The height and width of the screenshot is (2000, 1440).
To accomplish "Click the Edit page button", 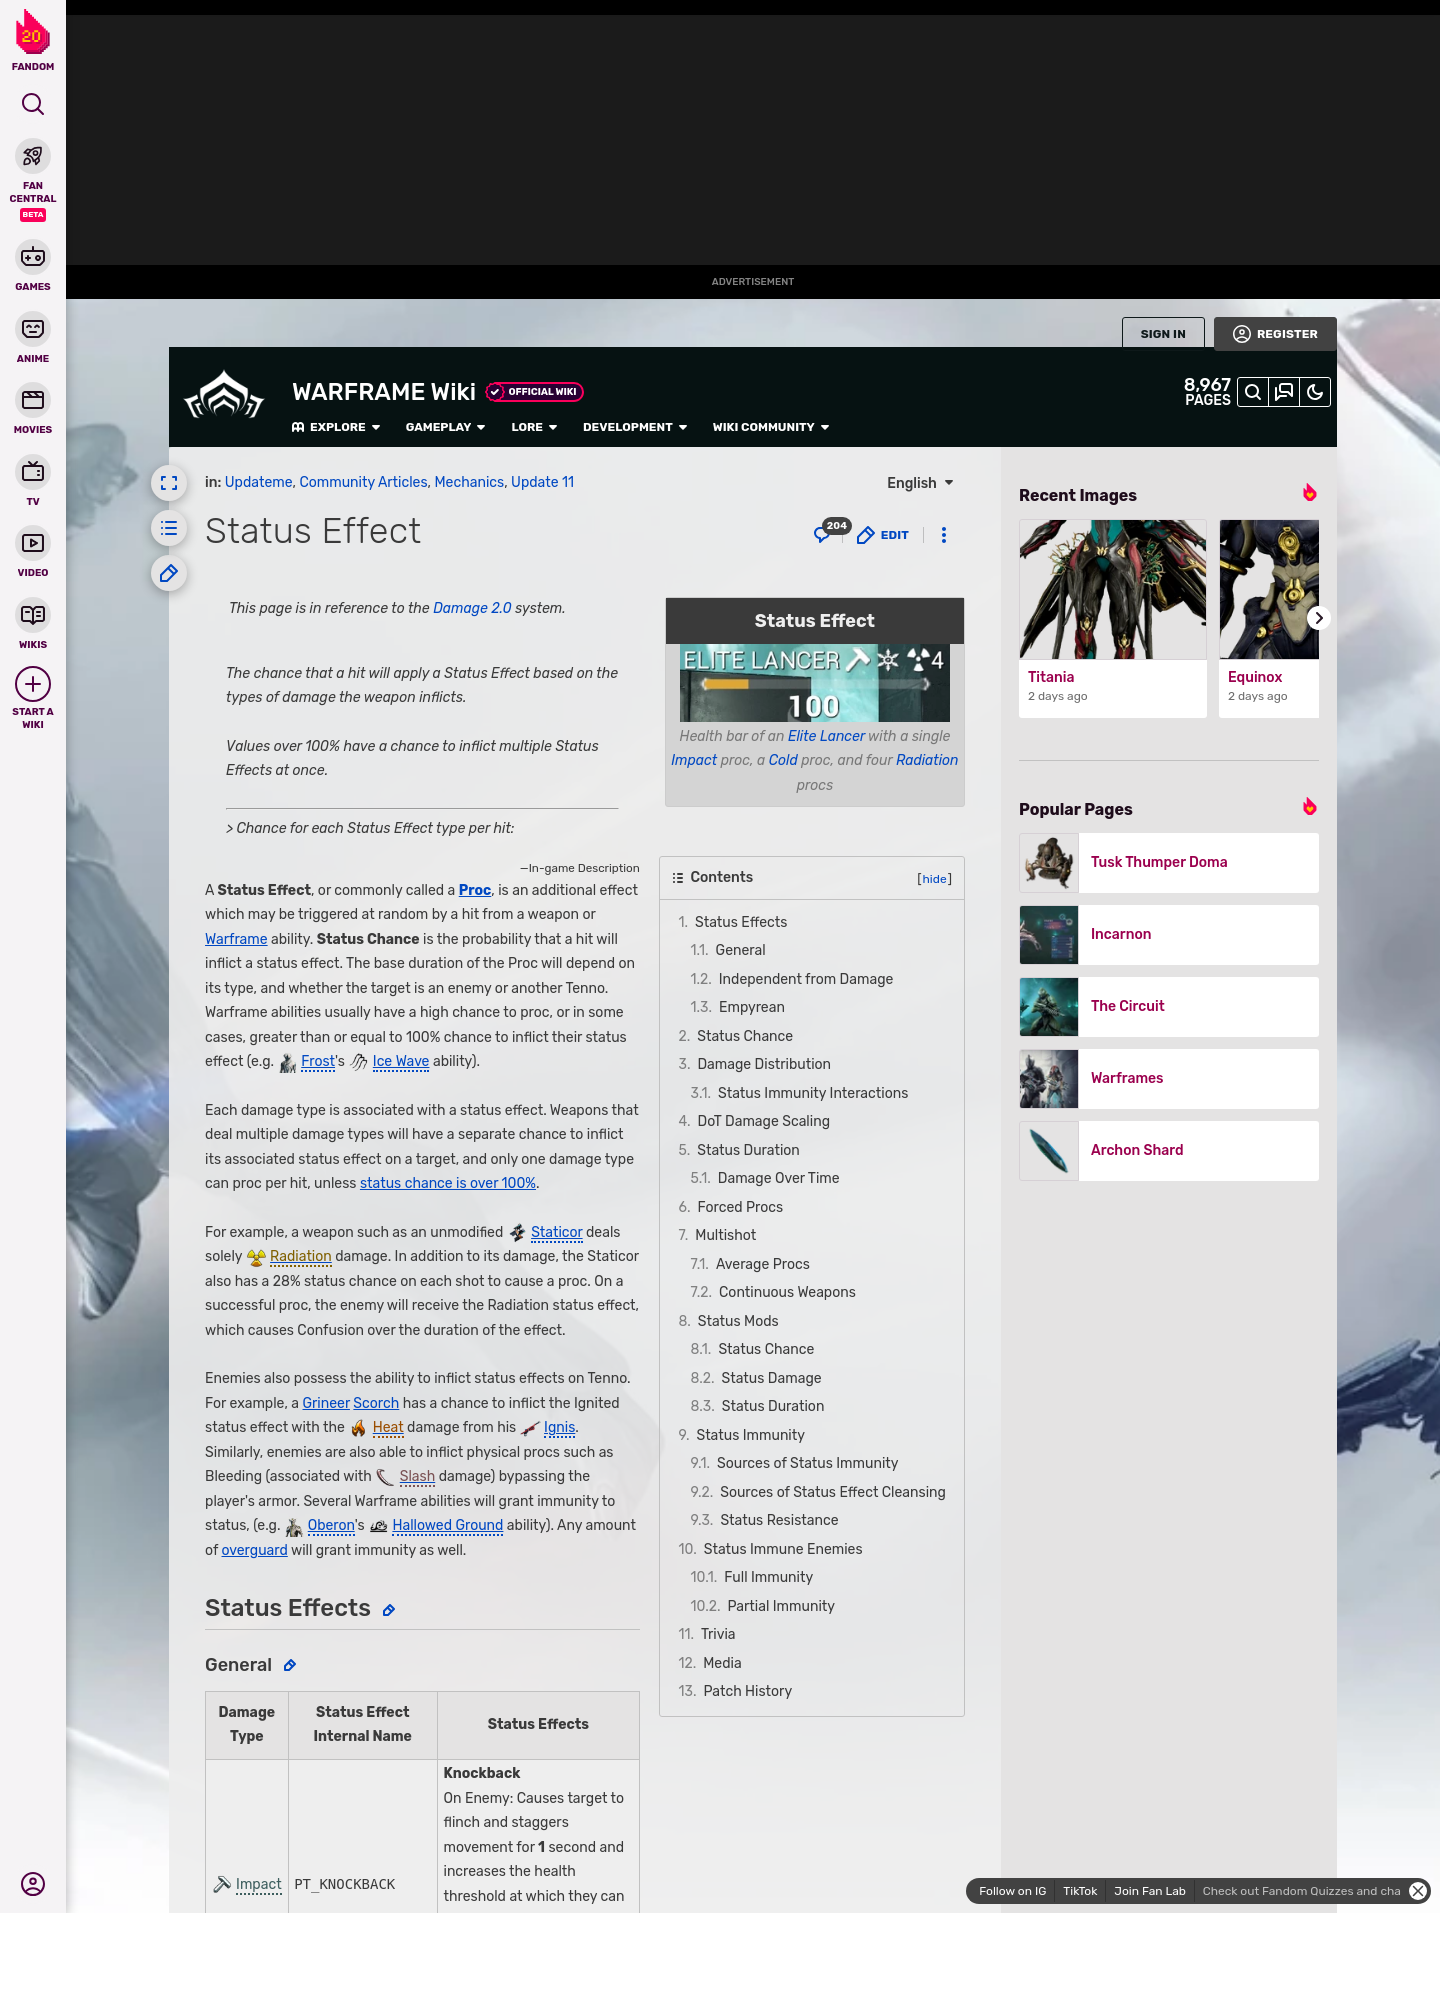I will pyautogui.click(x=883, y=535).
